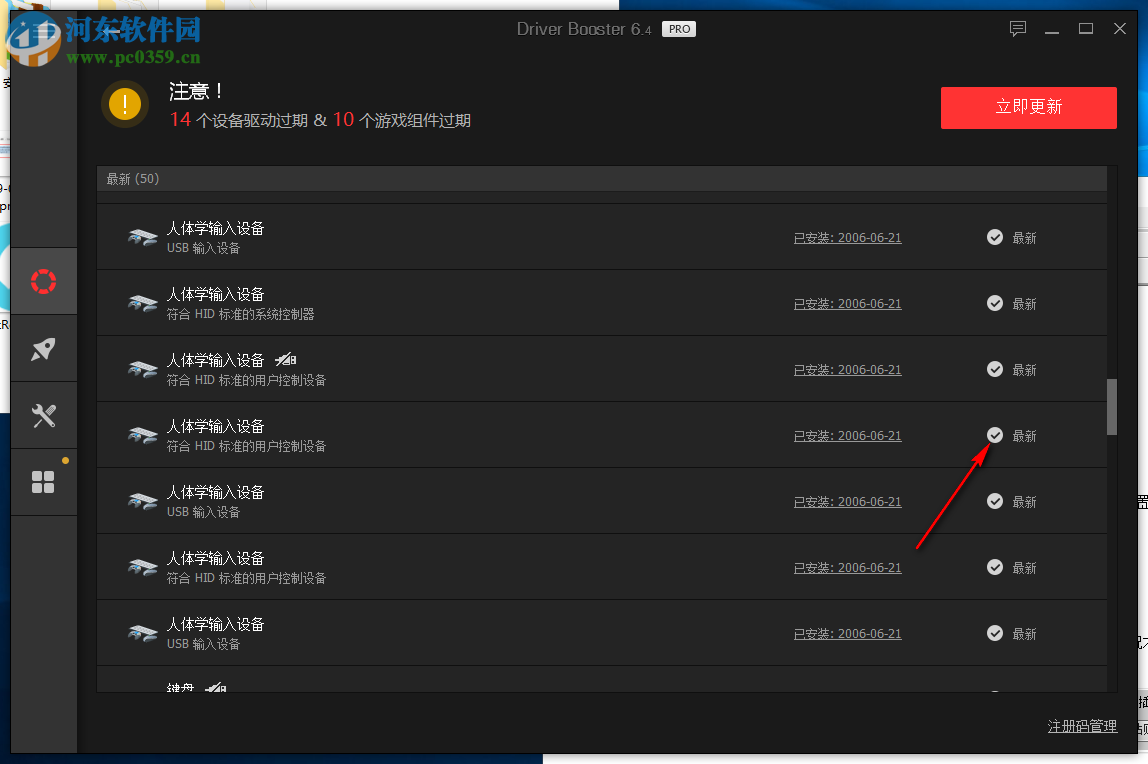Open the Action Center grid icon
Screen dimensions: 1148x764
(43, 482)
